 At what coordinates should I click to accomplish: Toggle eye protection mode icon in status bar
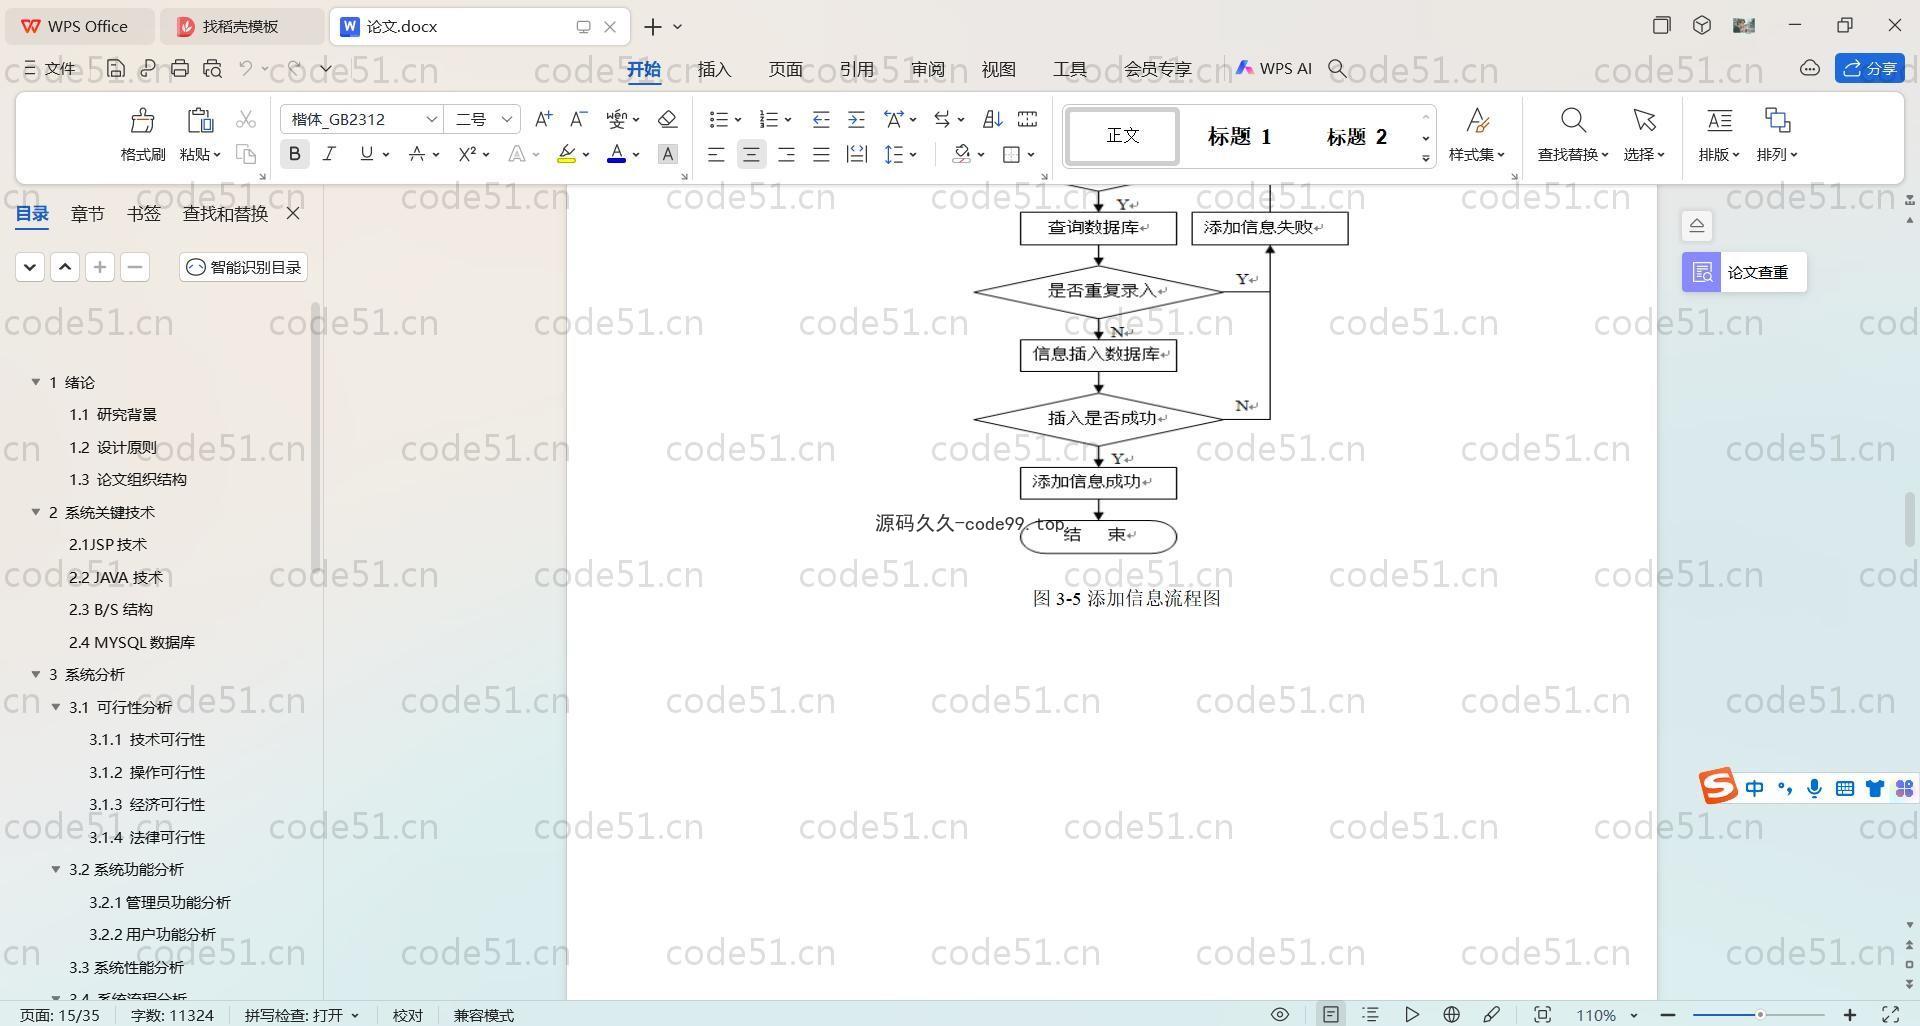point(1279,1014)
